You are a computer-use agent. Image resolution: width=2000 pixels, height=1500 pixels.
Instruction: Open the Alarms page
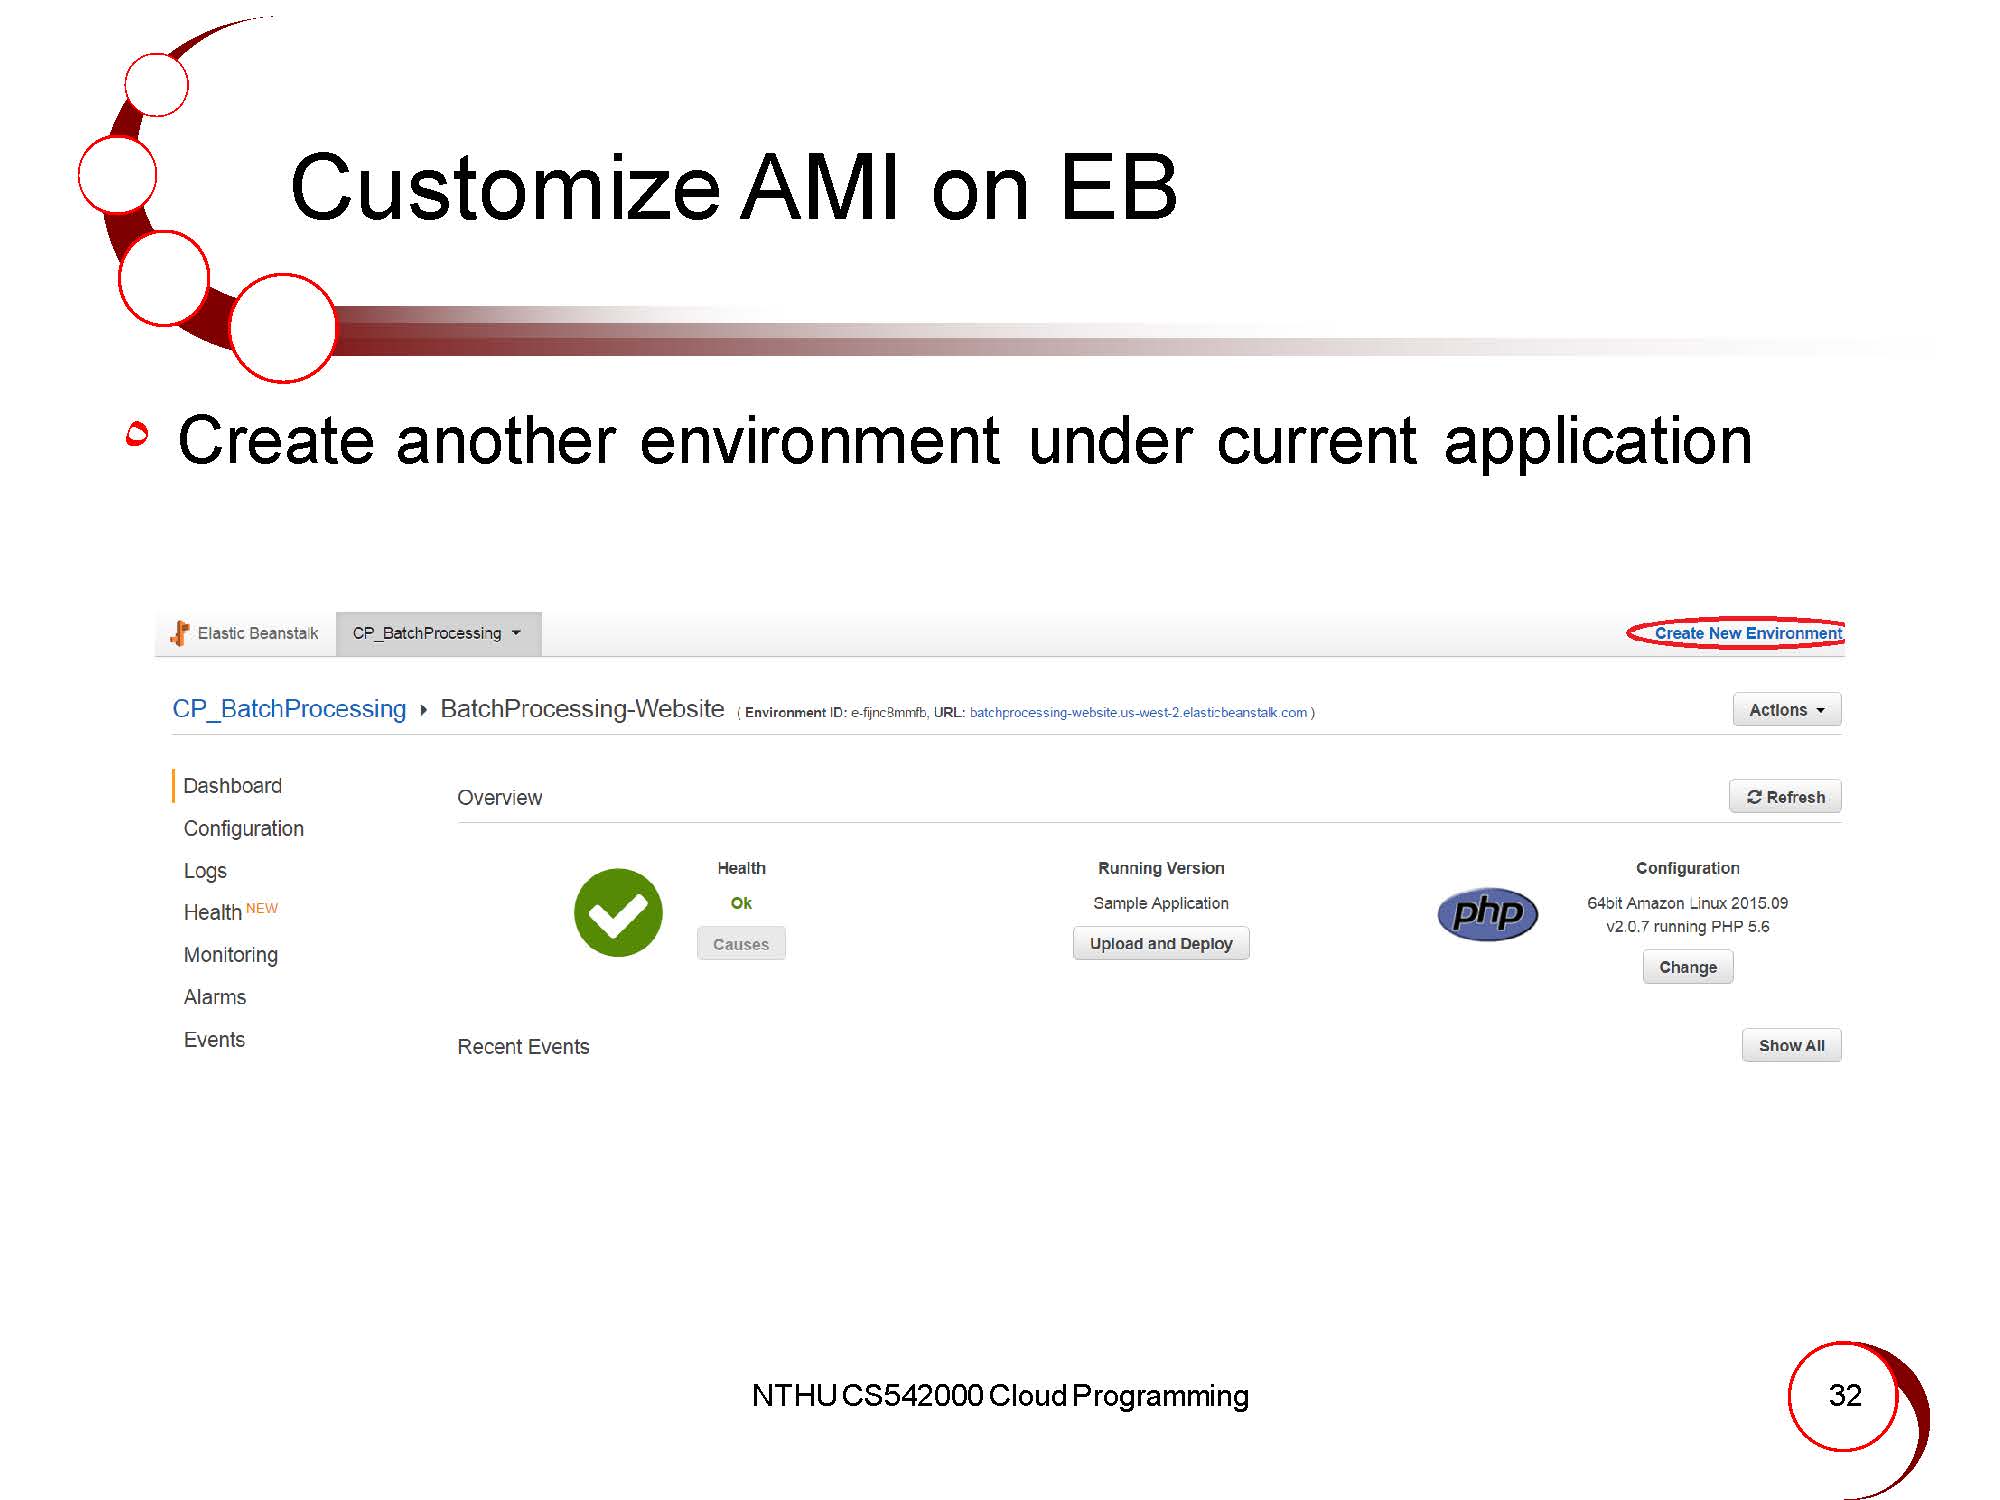(214, 997)
